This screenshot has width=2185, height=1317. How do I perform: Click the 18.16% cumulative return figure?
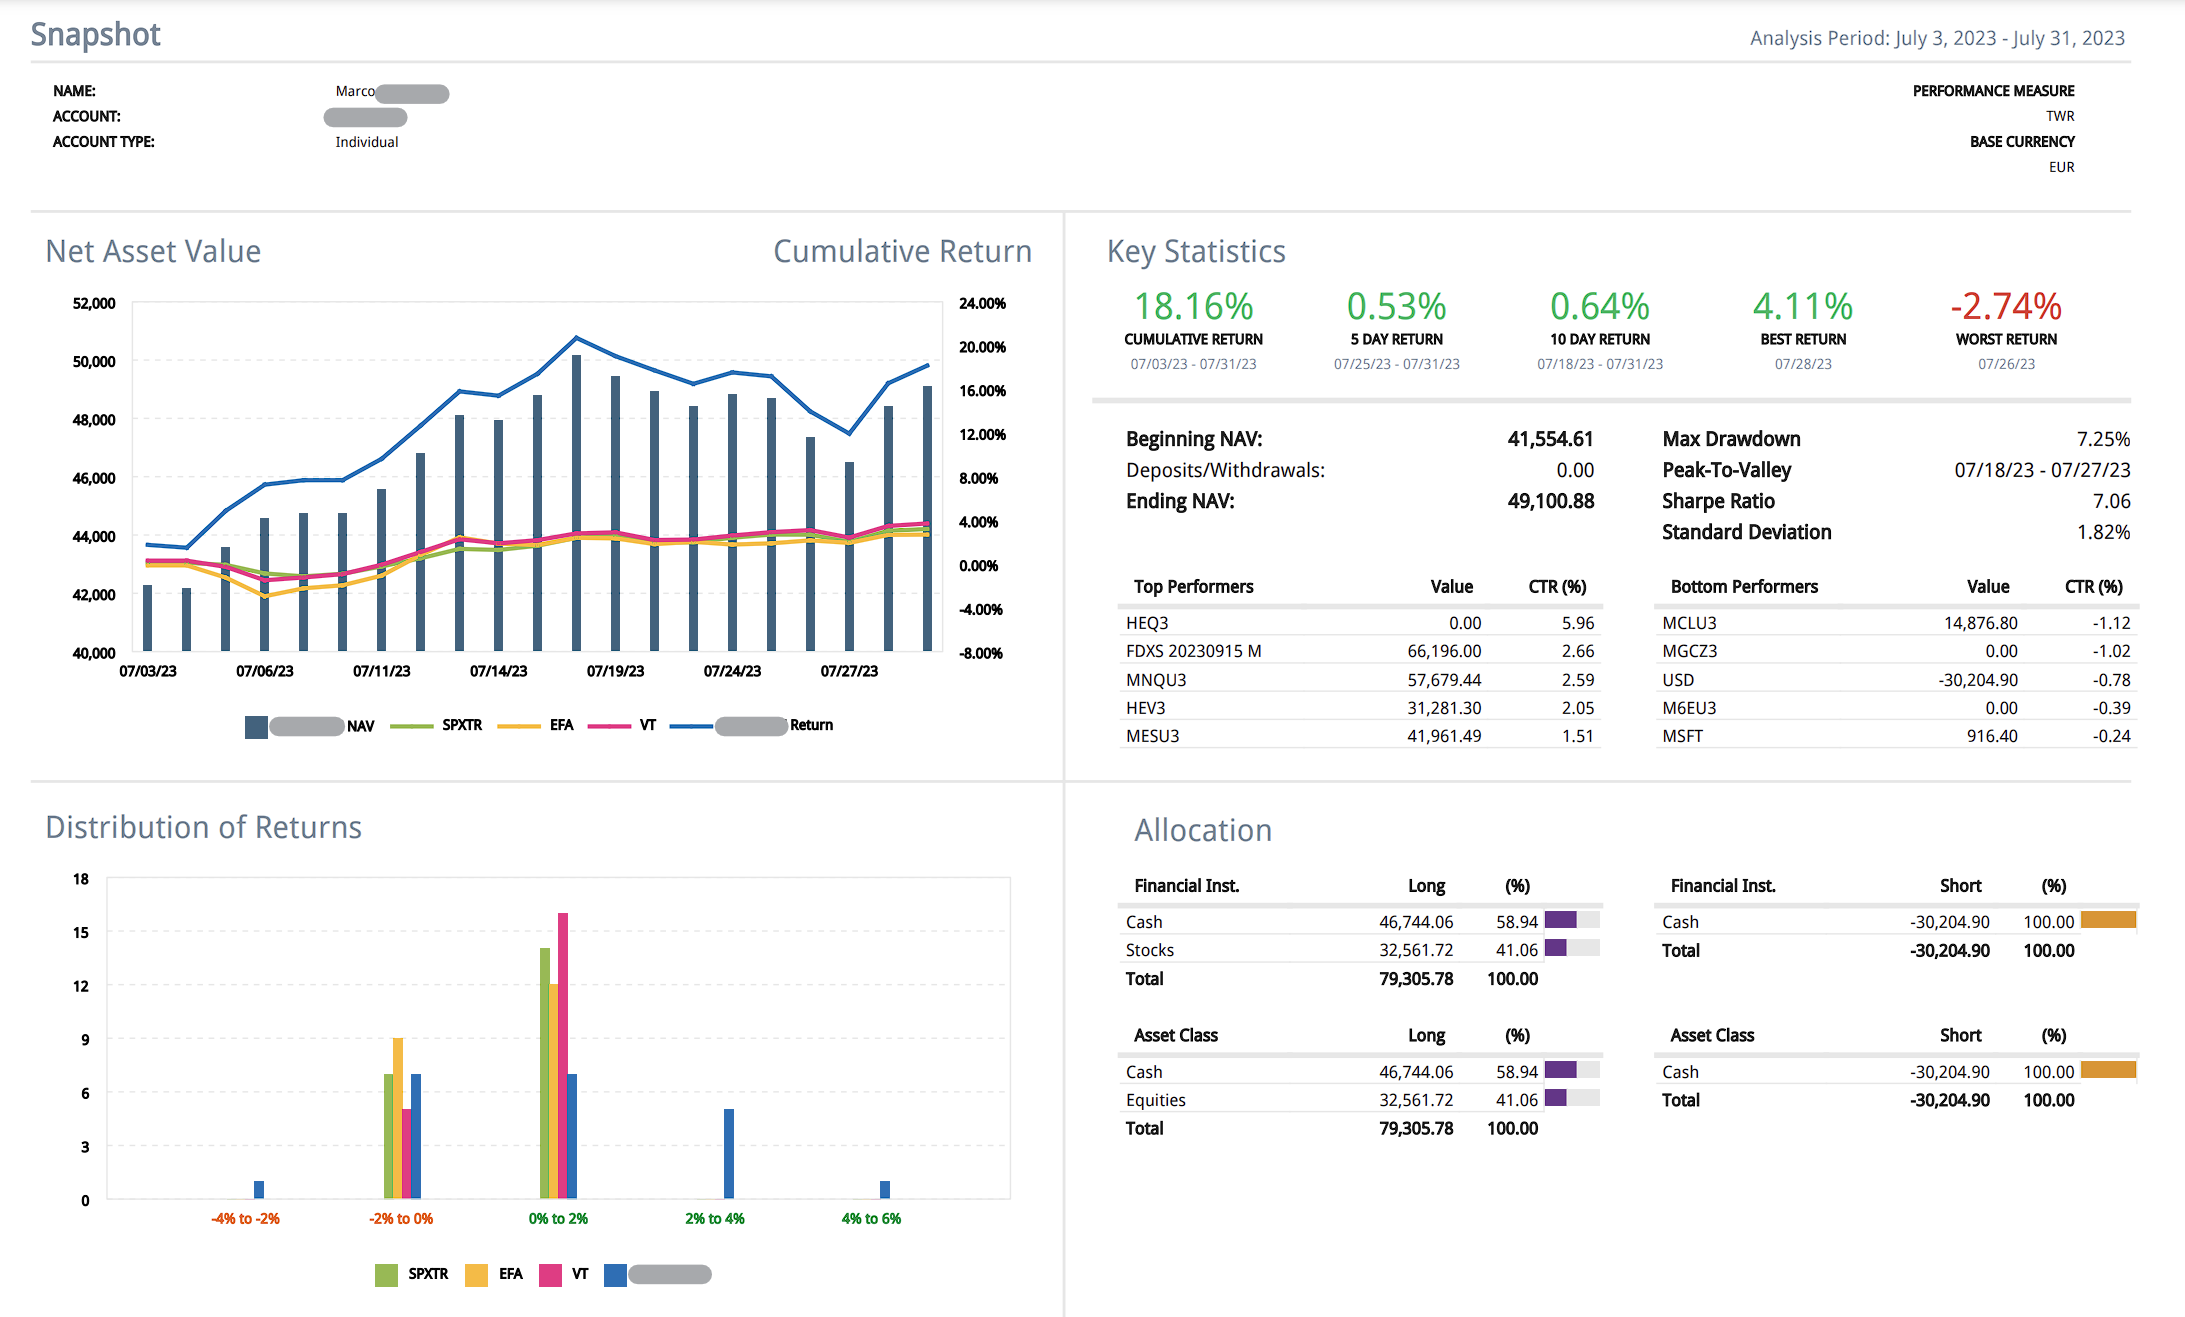[1193, 306]
